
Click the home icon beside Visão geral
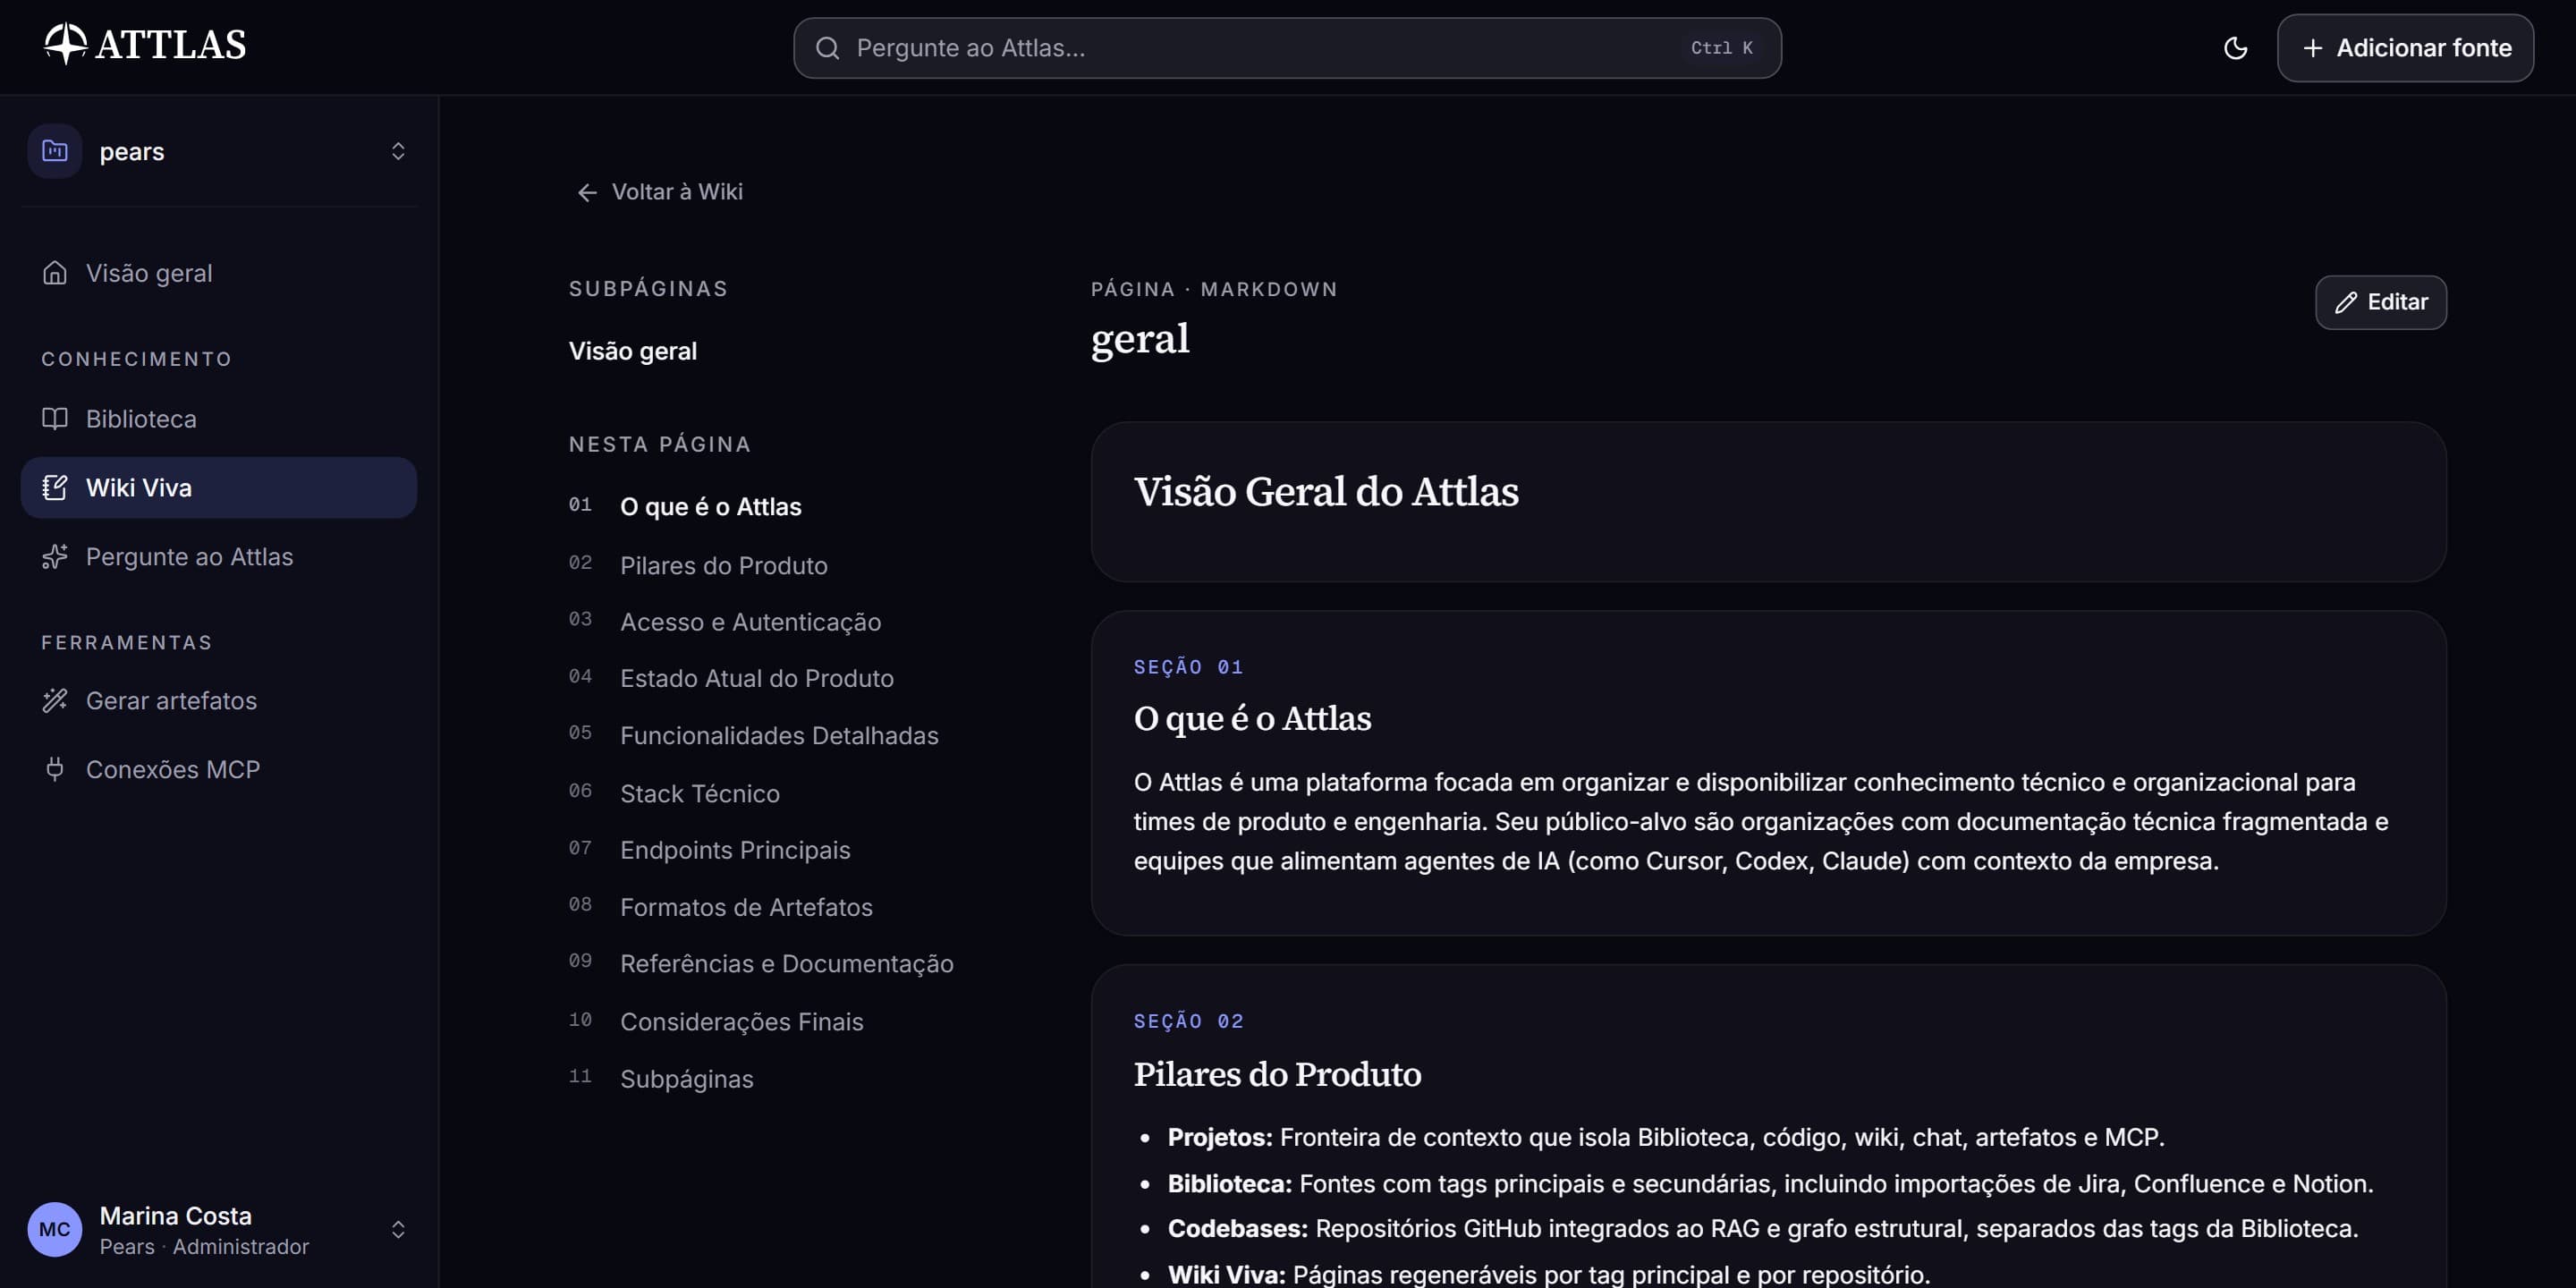click(55, 273)
